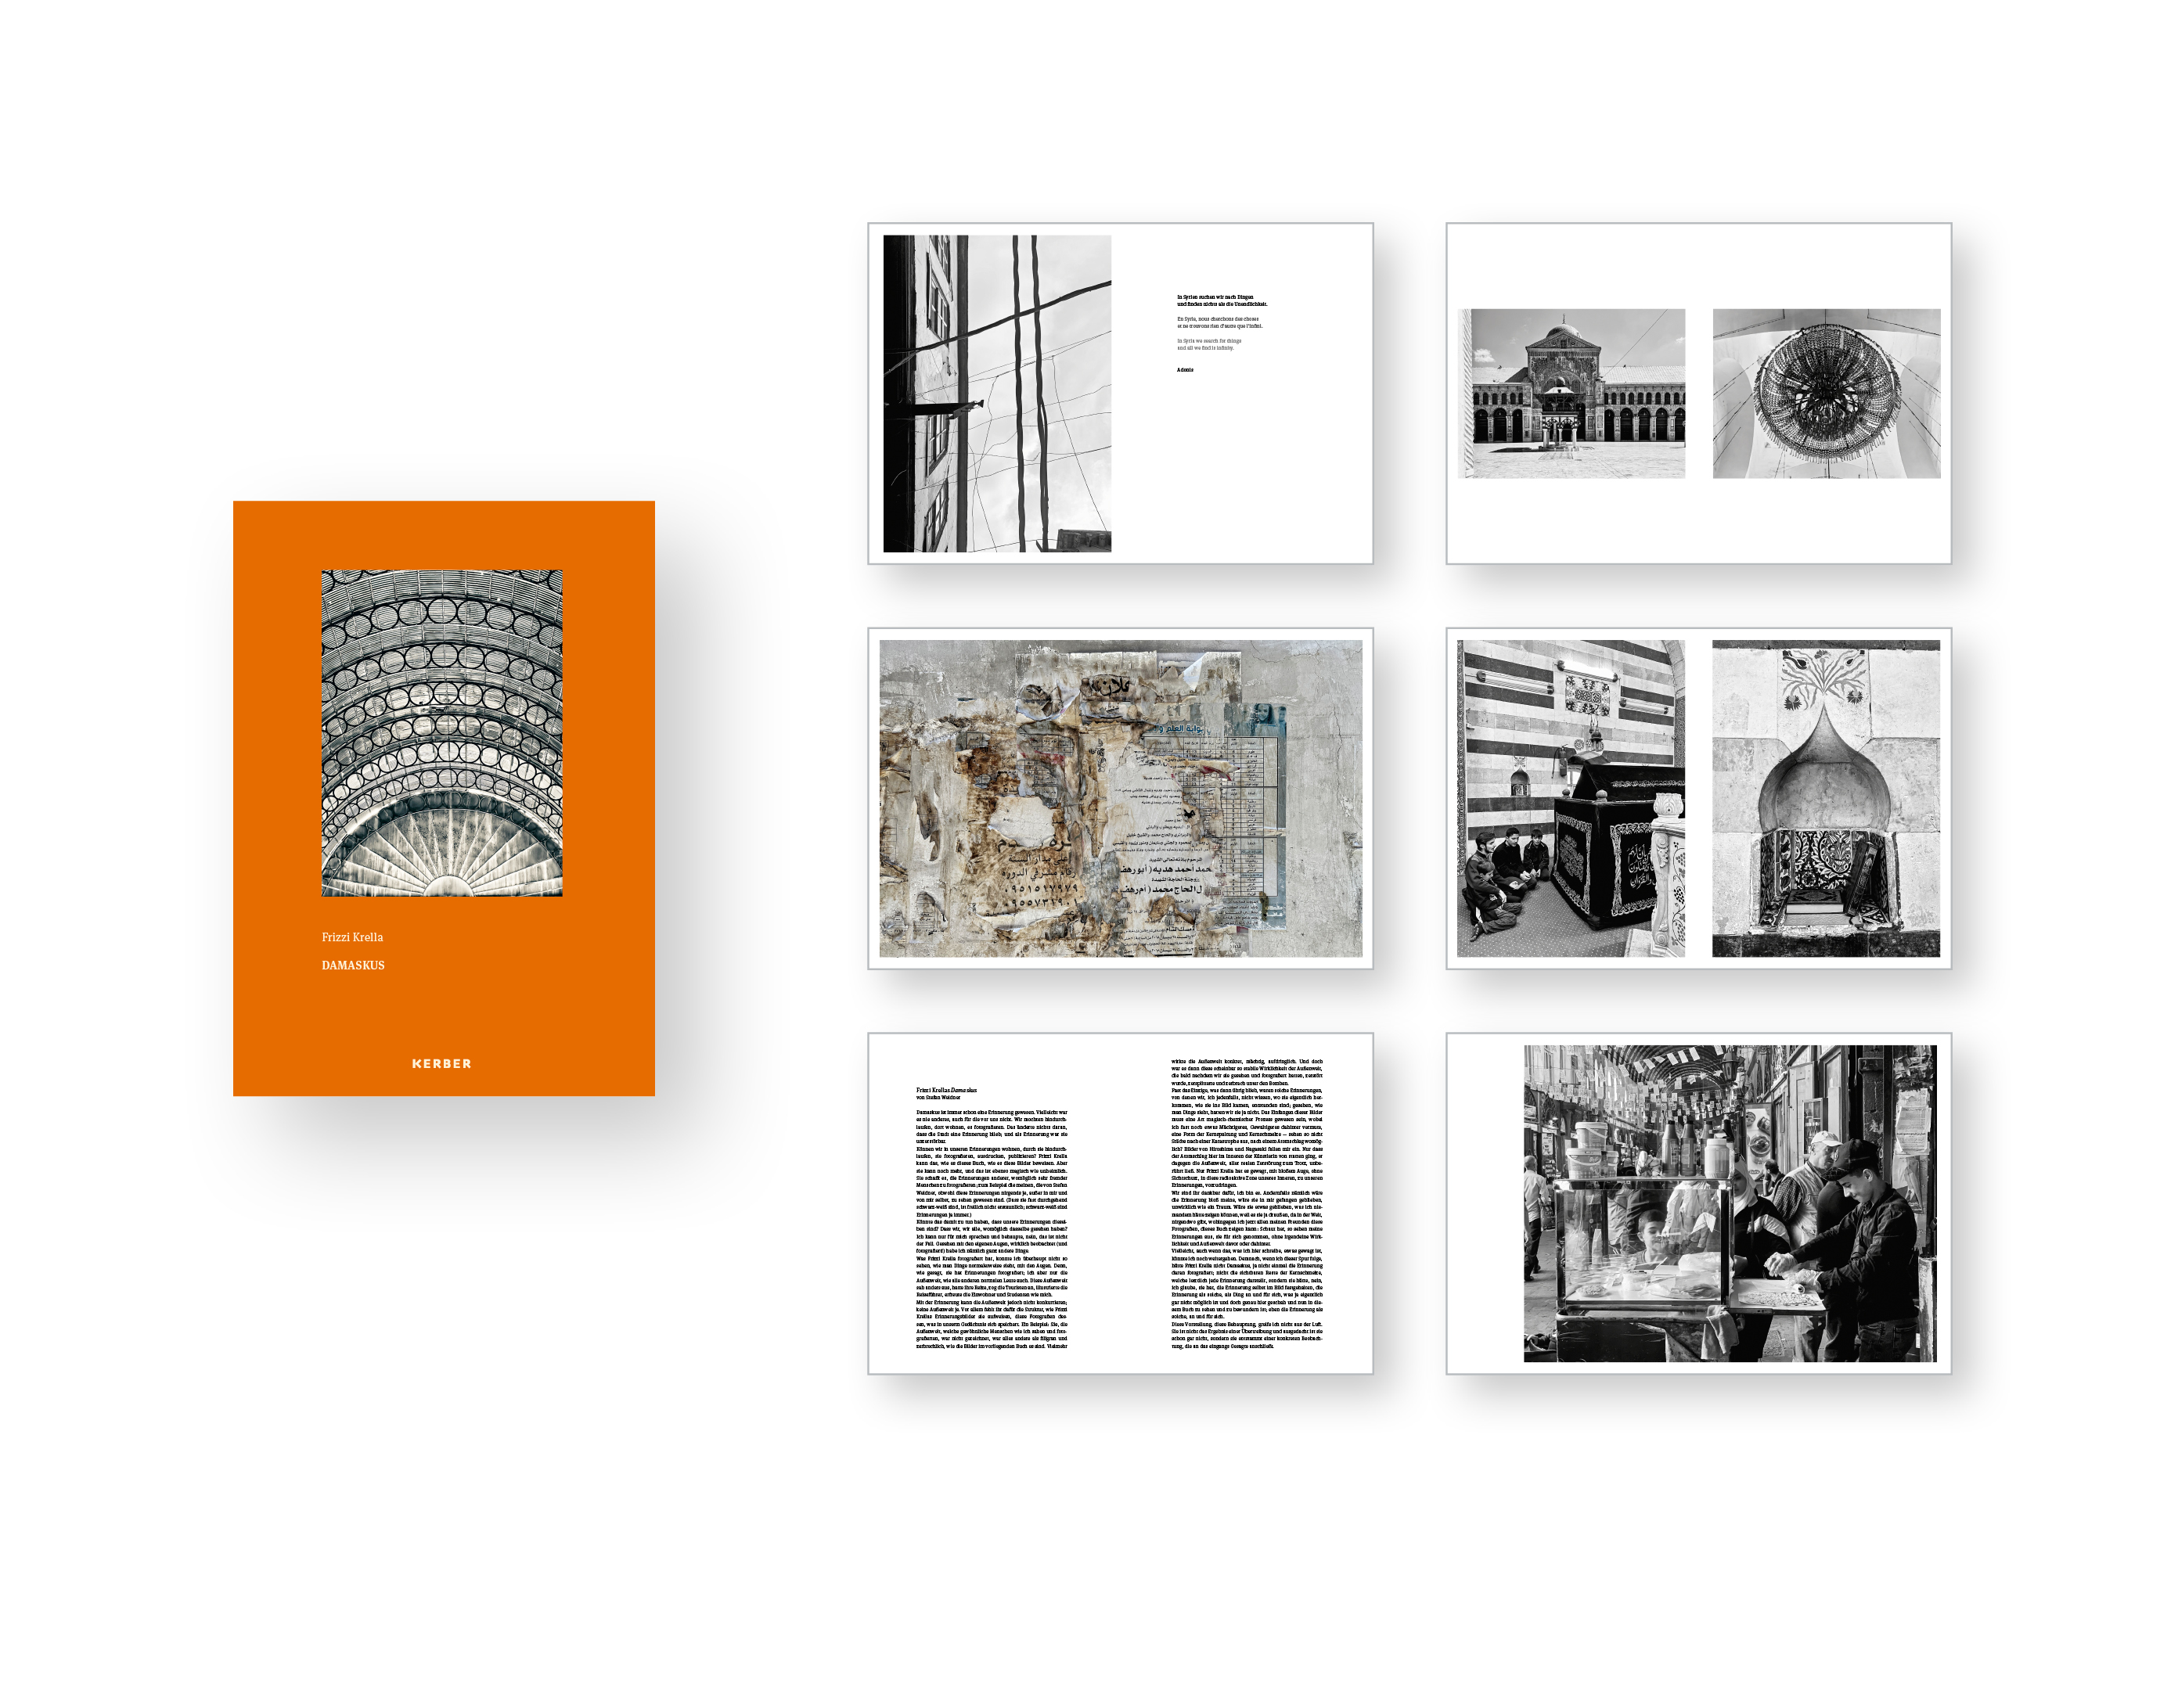Viewport: 2178px width, 1708px height.
Task: Click the English Adonis quote lines
Action: tap(1208, 344)
